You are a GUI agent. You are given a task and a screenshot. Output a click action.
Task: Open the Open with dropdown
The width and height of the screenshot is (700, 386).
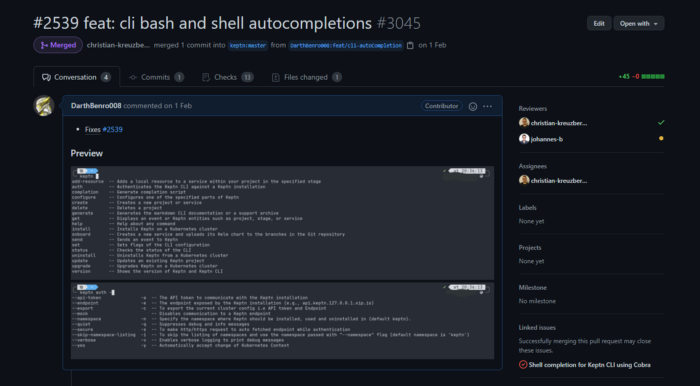[638, 24]
